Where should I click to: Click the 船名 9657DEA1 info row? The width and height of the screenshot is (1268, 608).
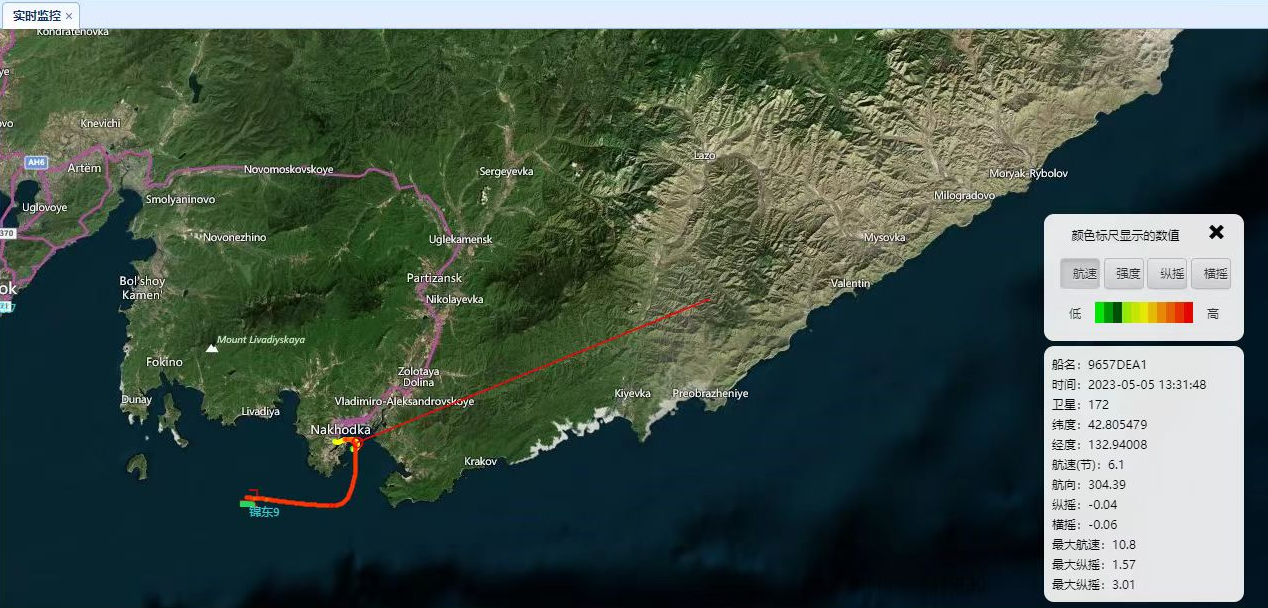pos(1099,364)
